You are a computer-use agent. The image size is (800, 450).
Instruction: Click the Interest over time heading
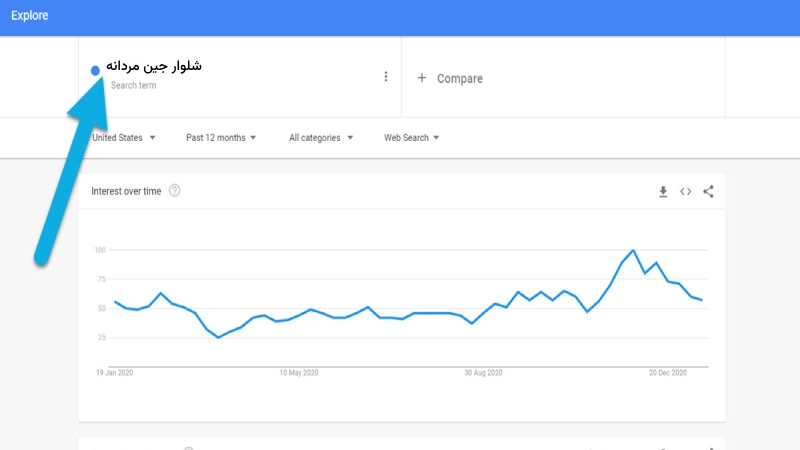pyautogui.click(x=126, y=191)
